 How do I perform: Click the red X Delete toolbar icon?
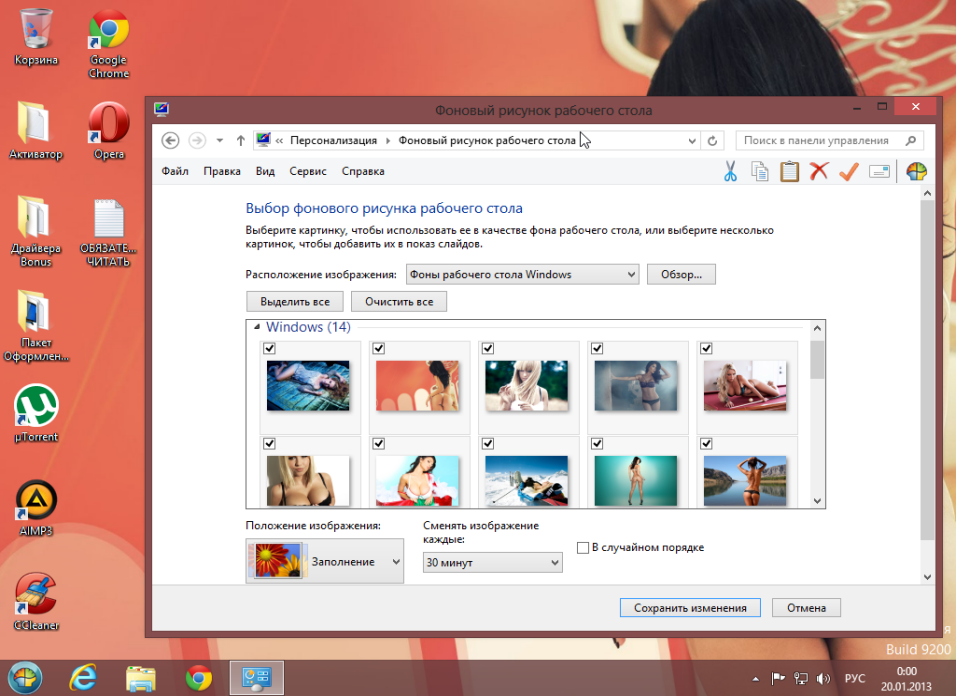click(819, 171)
